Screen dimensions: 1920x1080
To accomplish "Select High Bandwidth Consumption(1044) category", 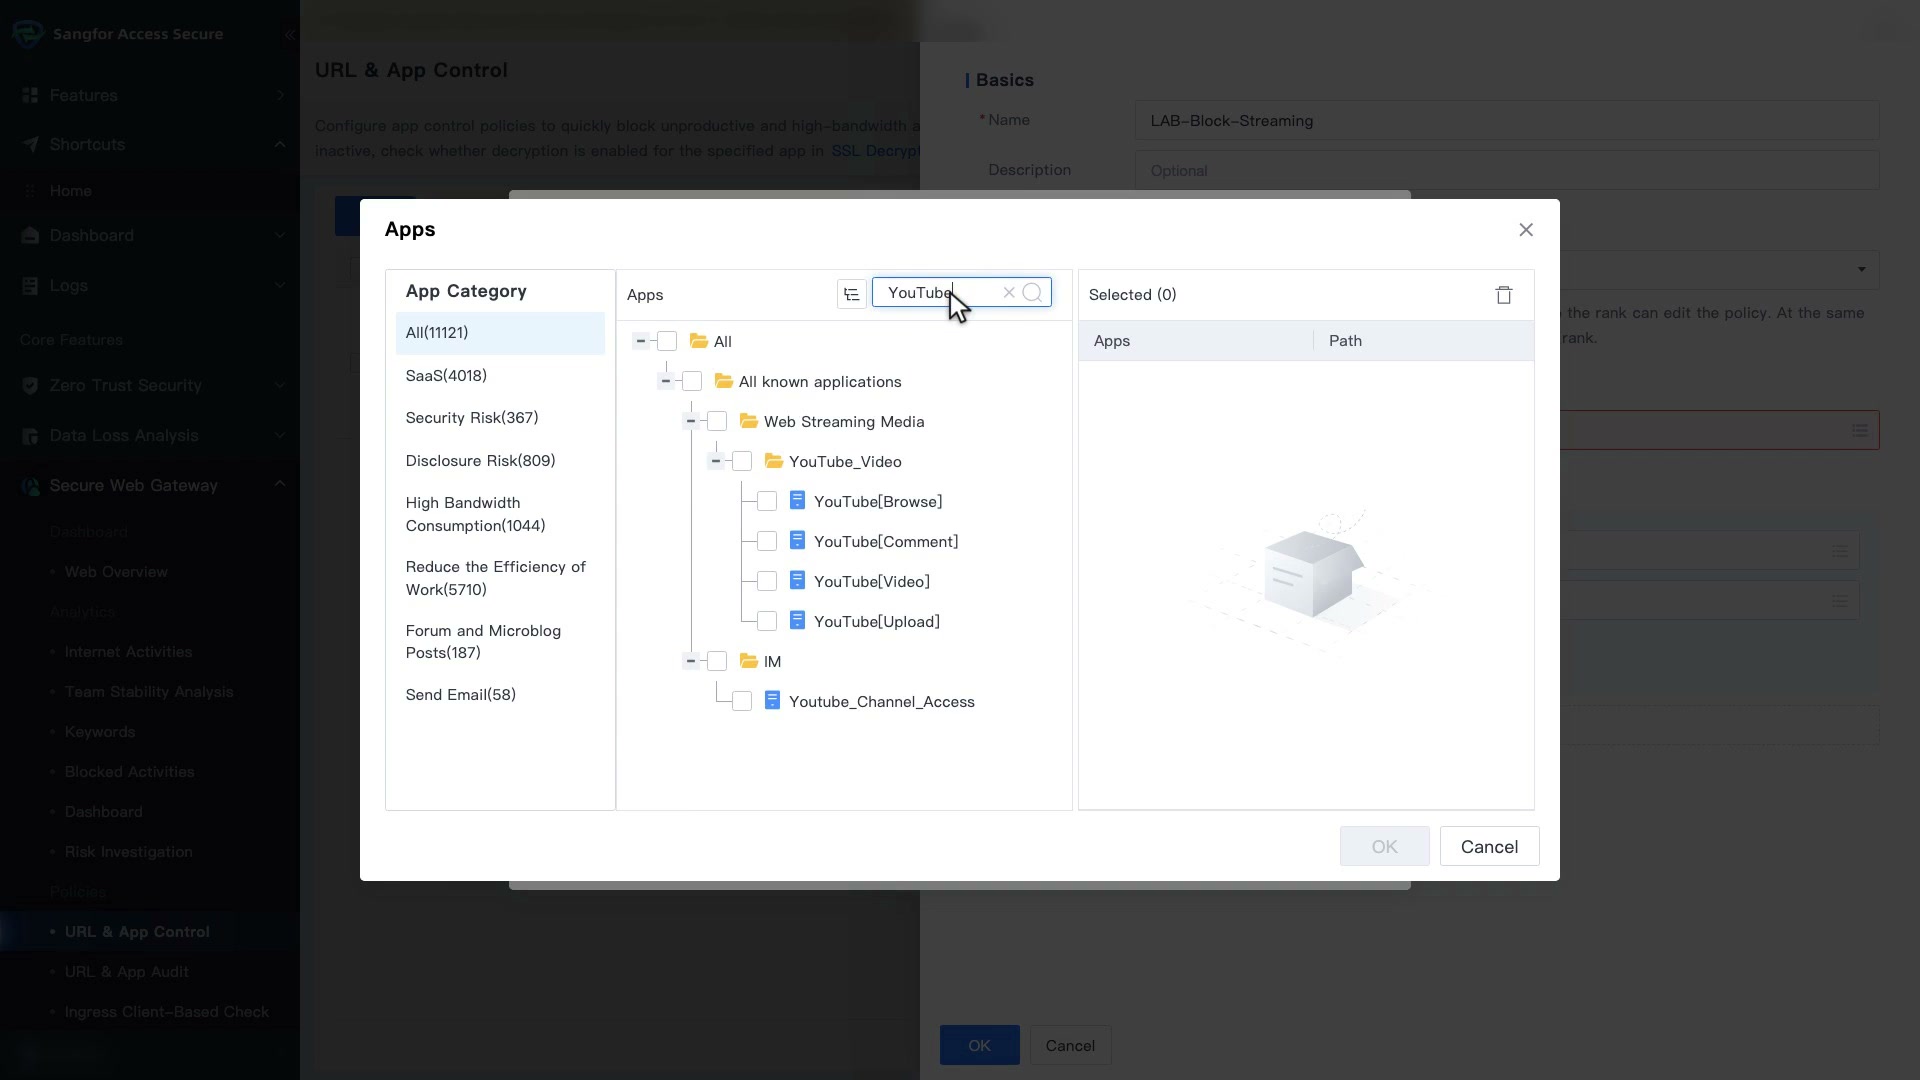I will tap(500, 514).
